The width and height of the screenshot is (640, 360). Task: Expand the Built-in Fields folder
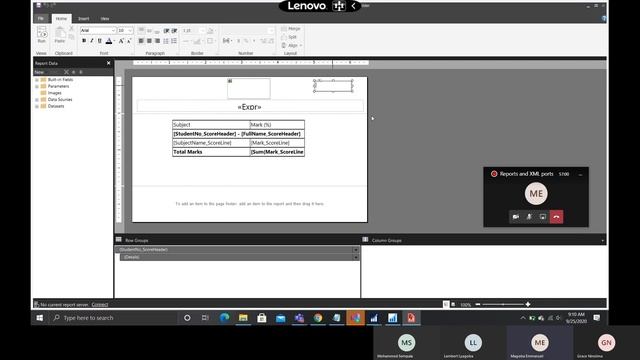(x=37, y=80)
